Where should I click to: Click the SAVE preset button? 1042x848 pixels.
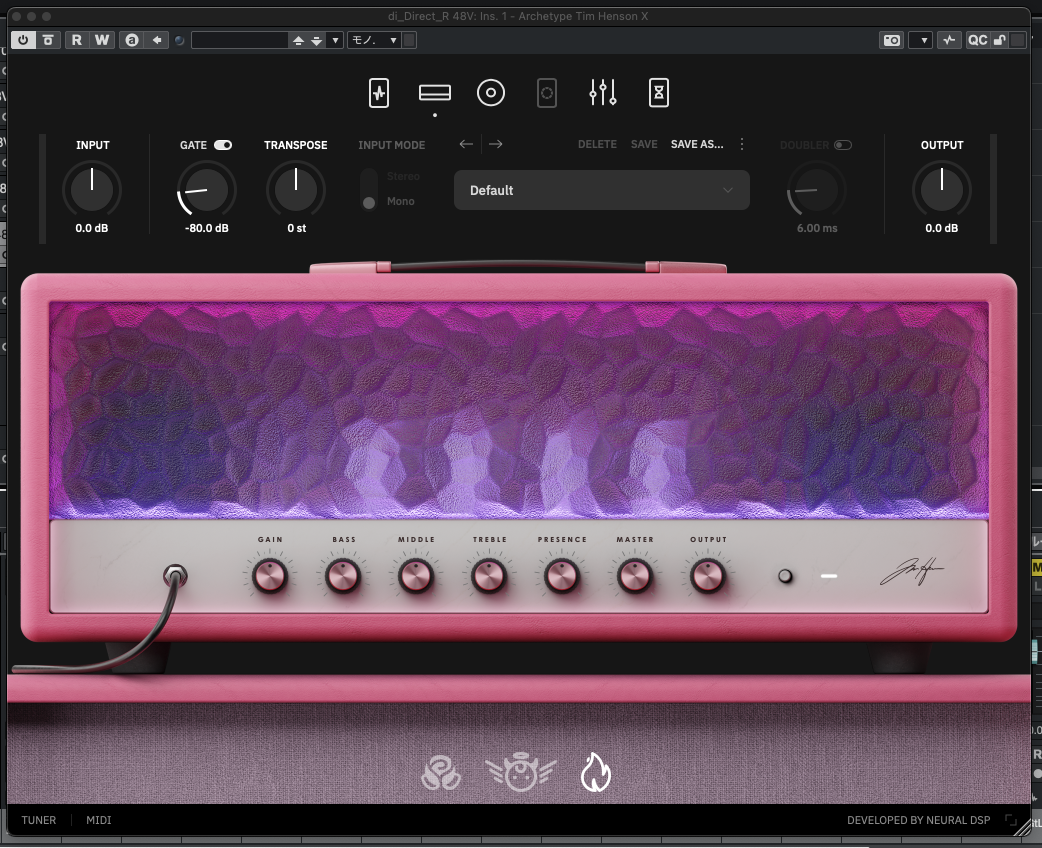(644, 144)
